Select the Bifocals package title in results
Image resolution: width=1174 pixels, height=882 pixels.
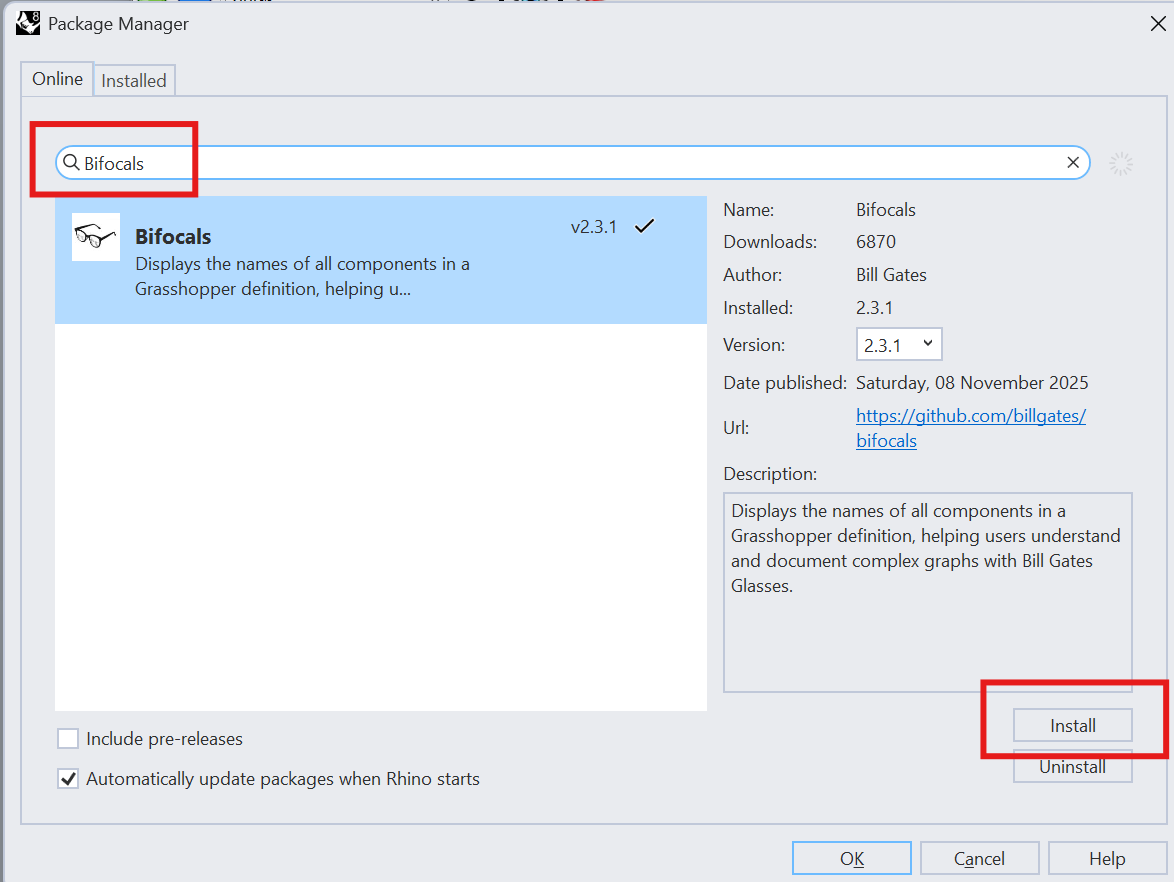tap(173, 237)
